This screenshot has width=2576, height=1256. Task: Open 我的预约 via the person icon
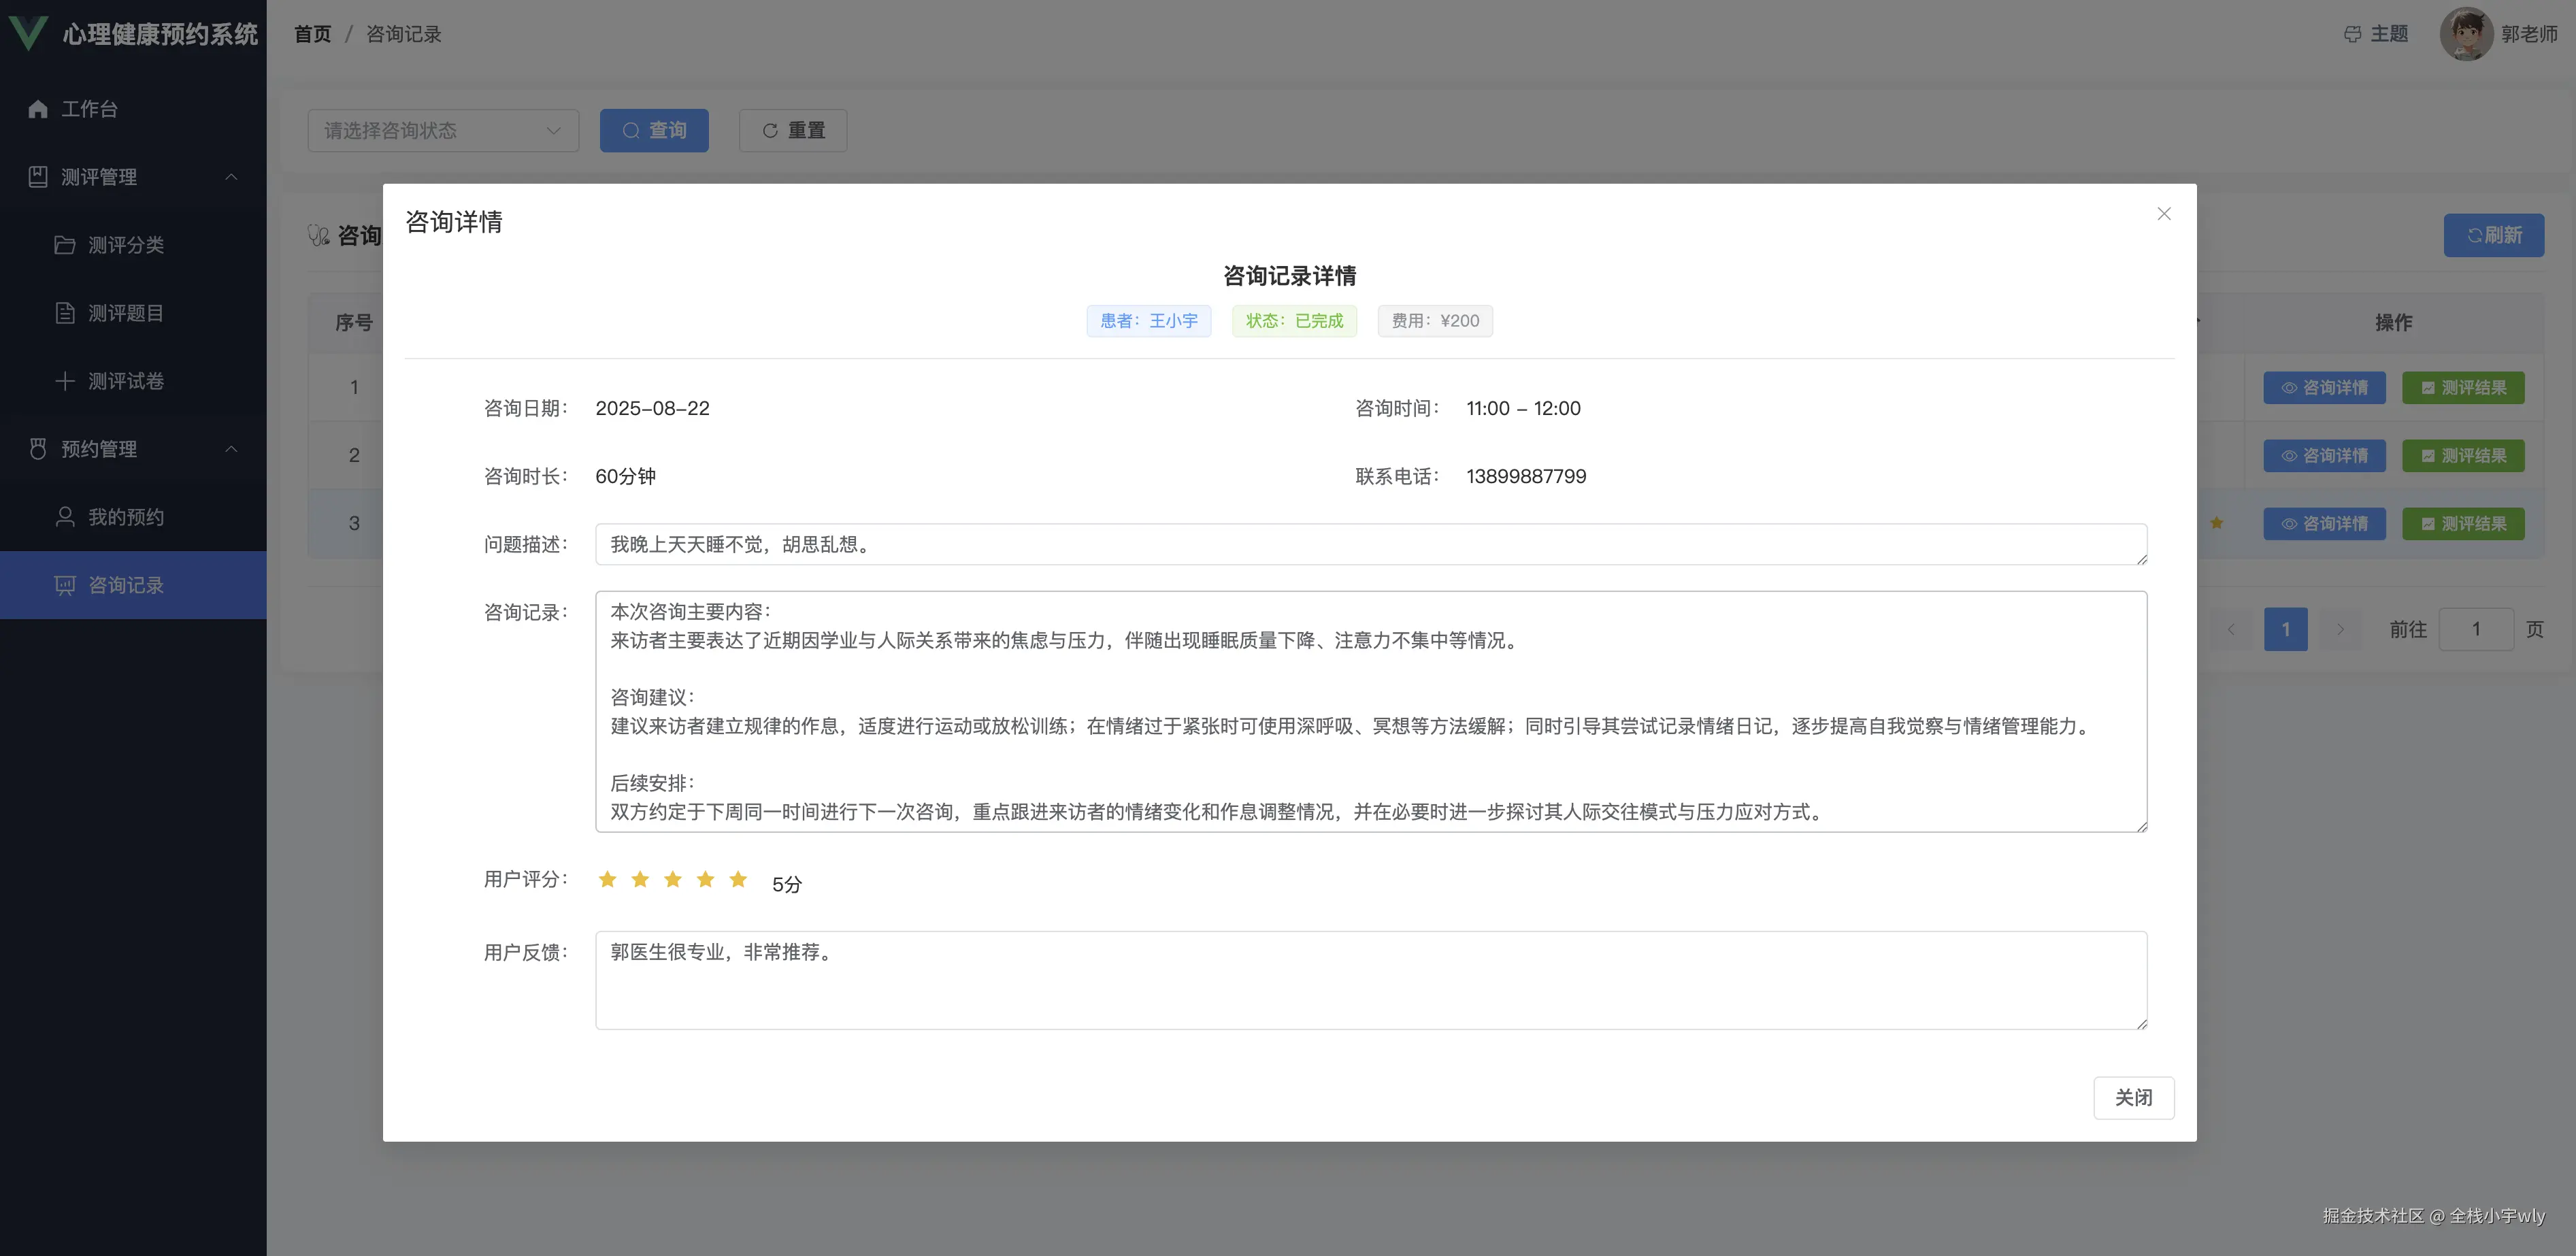(65, 516)
